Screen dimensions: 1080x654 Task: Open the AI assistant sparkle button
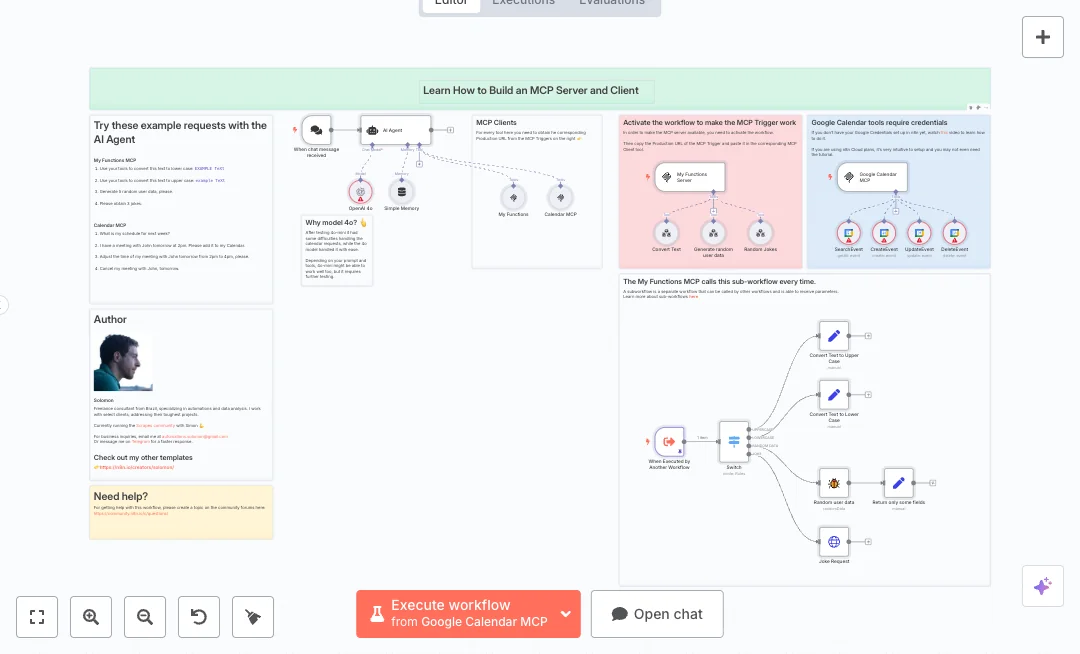click(1042, 586)
